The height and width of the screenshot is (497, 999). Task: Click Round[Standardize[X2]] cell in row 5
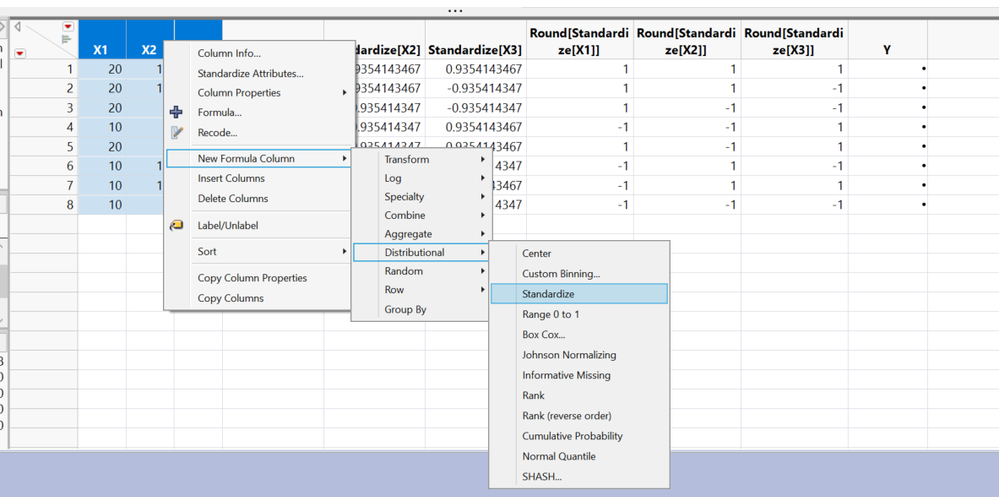click(687, 147)
